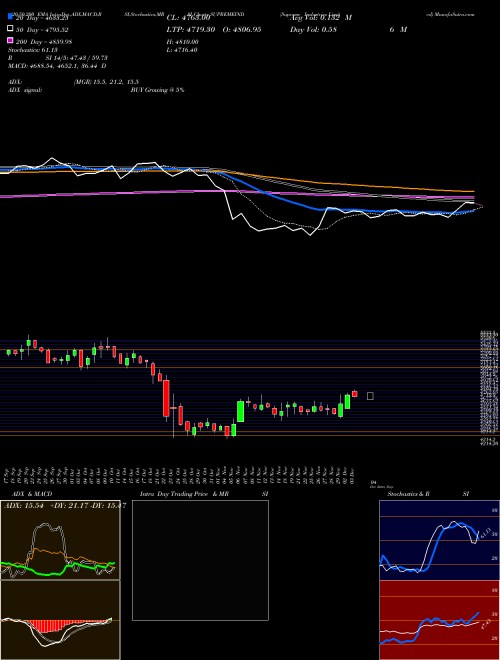This screenshot has height=660, width=500.
Task: Click the L: day low value
Action: click(182, 50)
